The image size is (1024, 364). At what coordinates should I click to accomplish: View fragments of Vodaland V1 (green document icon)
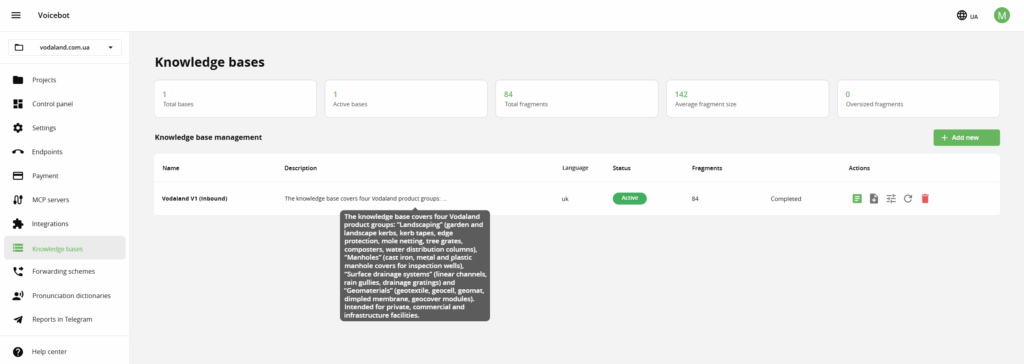pos(857,199)
